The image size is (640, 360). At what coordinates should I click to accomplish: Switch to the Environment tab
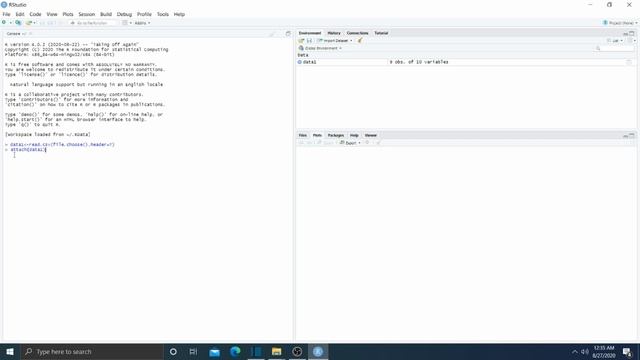[x=310, y=33]
